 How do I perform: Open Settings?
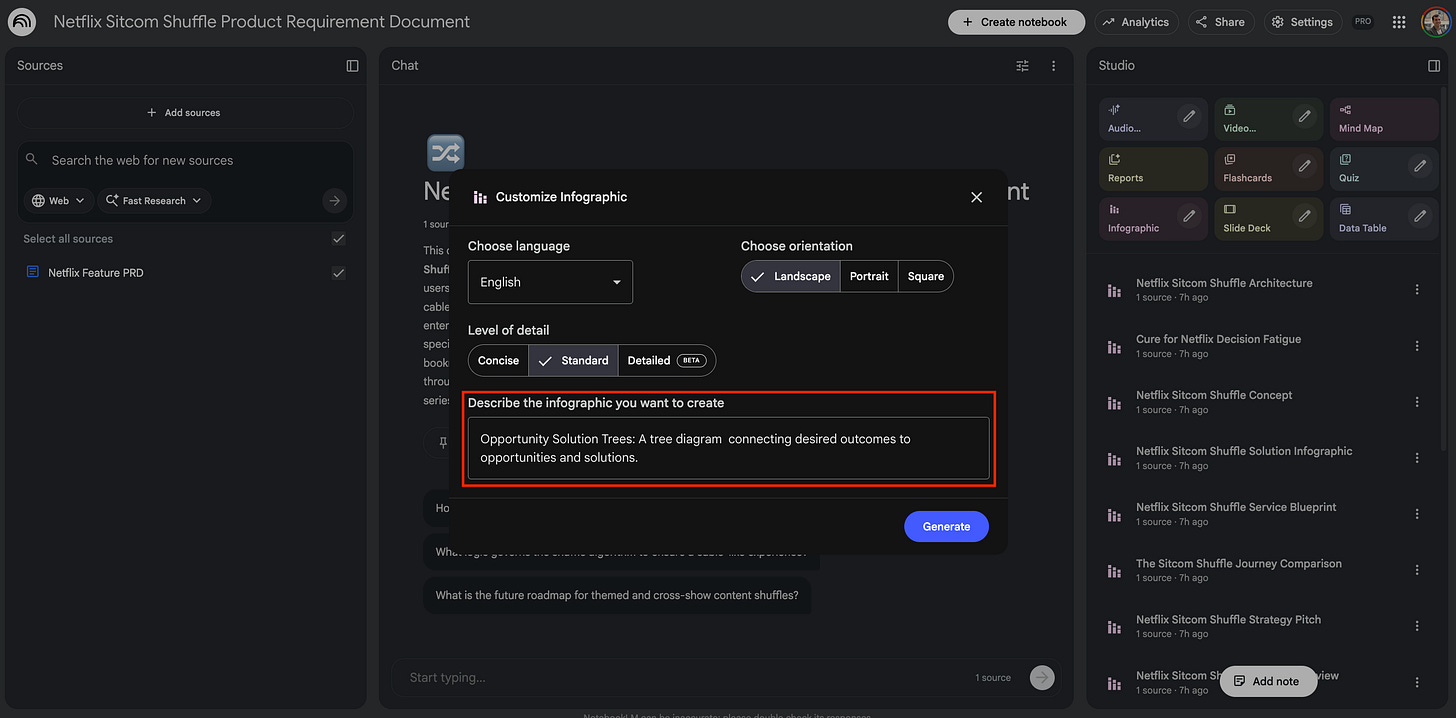pos(1301,22)
